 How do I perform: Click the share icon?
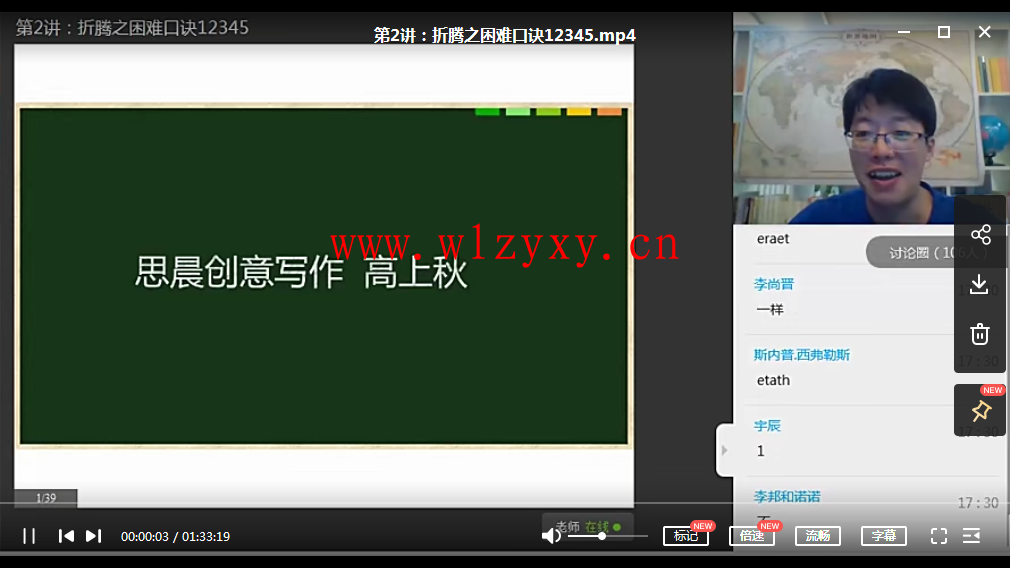coord(980,234)
